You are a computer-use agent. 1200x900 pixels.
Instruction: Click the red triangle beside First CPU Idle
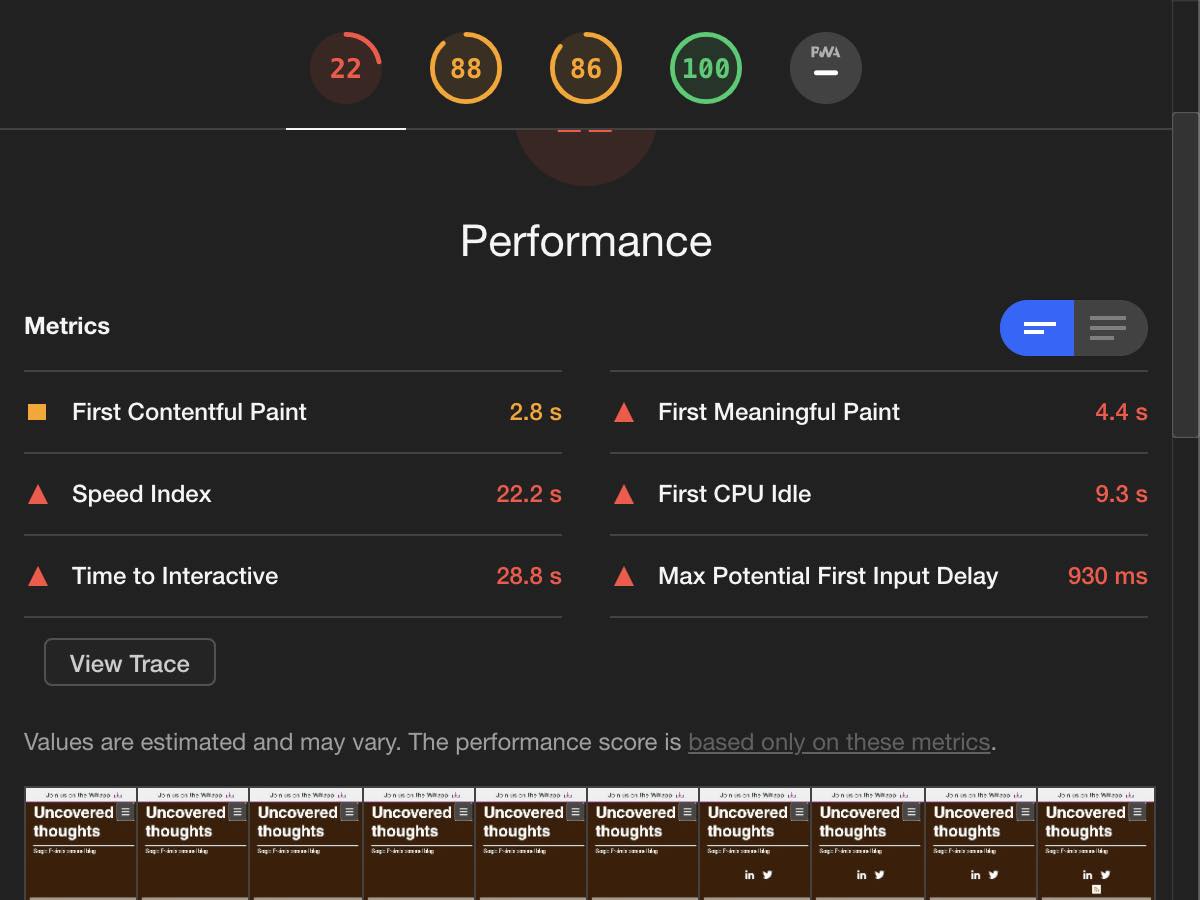click(x=624, y=494)
